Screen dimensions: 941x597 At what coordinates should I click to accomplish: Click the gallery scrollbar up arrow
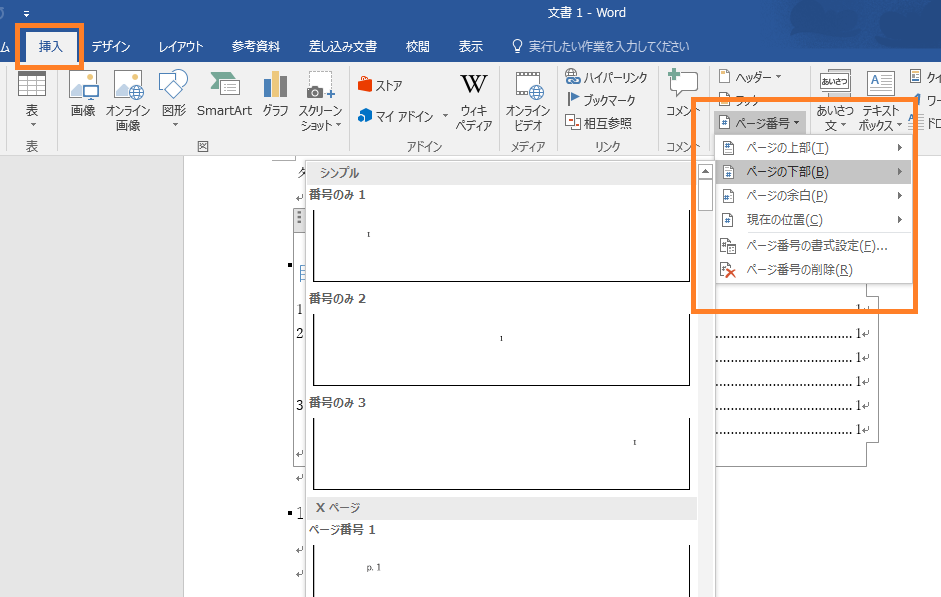[706, 172]
